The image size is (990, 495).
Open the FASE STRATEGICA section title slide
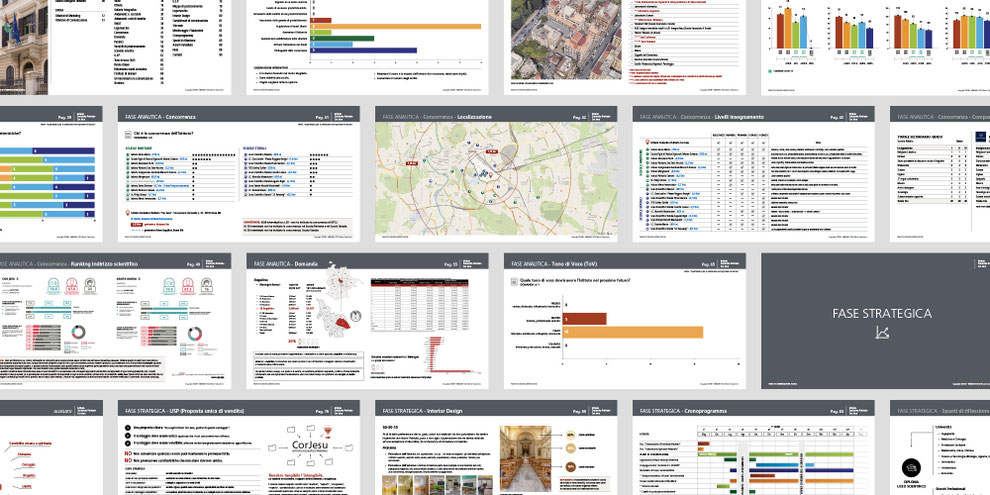click(876, 321)
